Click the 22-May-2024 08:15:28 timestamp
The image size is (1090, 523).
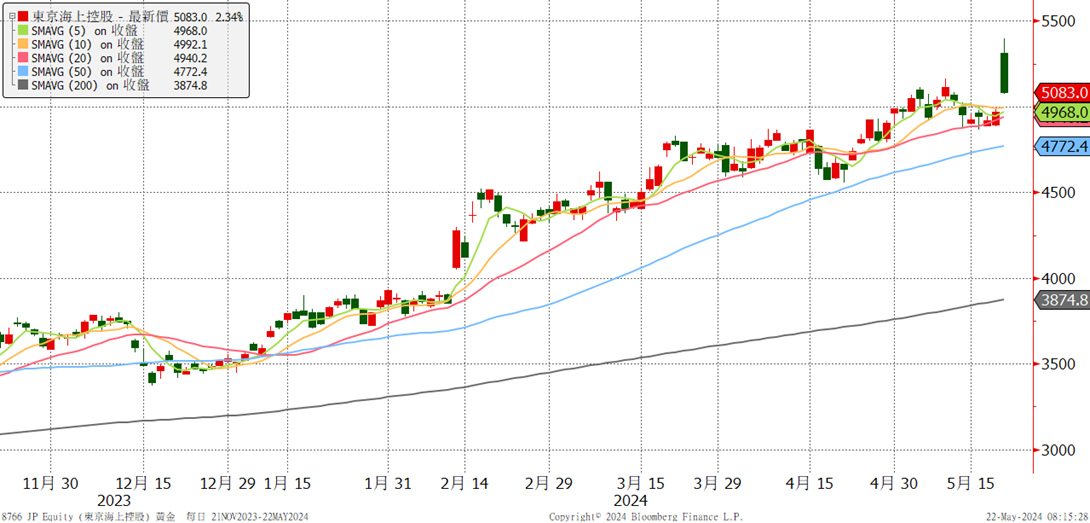tap(1037, 517)
